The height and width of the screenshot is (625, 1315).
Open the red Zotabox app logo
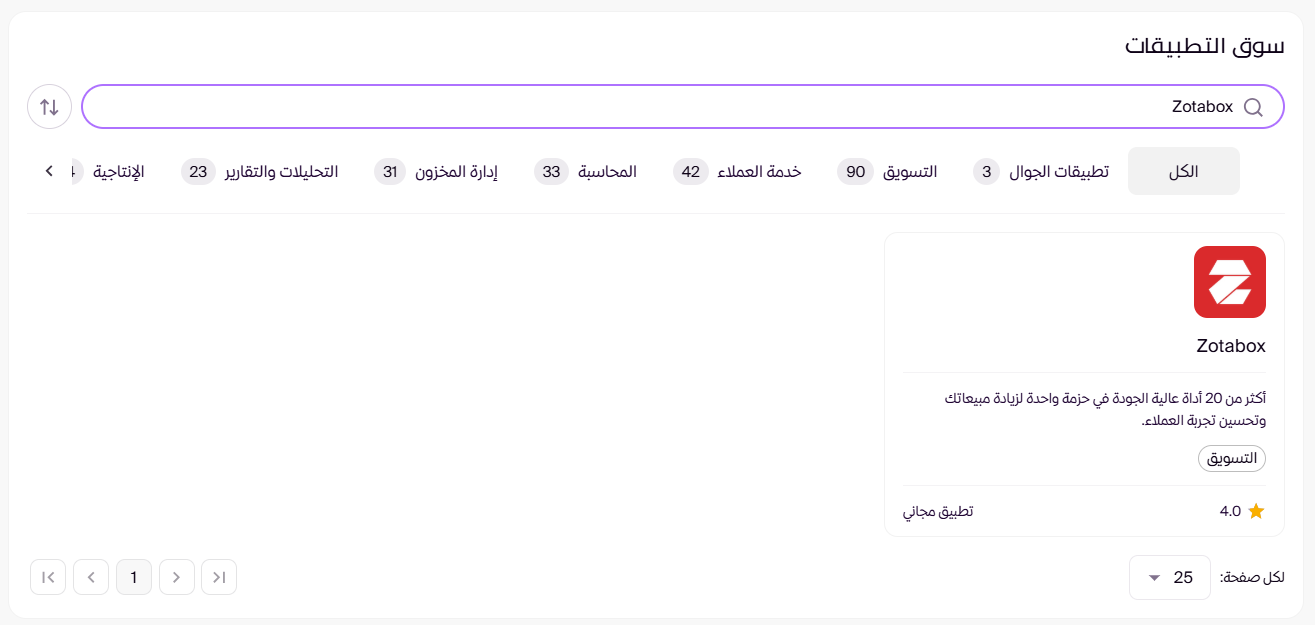(x=1229, y=281)
